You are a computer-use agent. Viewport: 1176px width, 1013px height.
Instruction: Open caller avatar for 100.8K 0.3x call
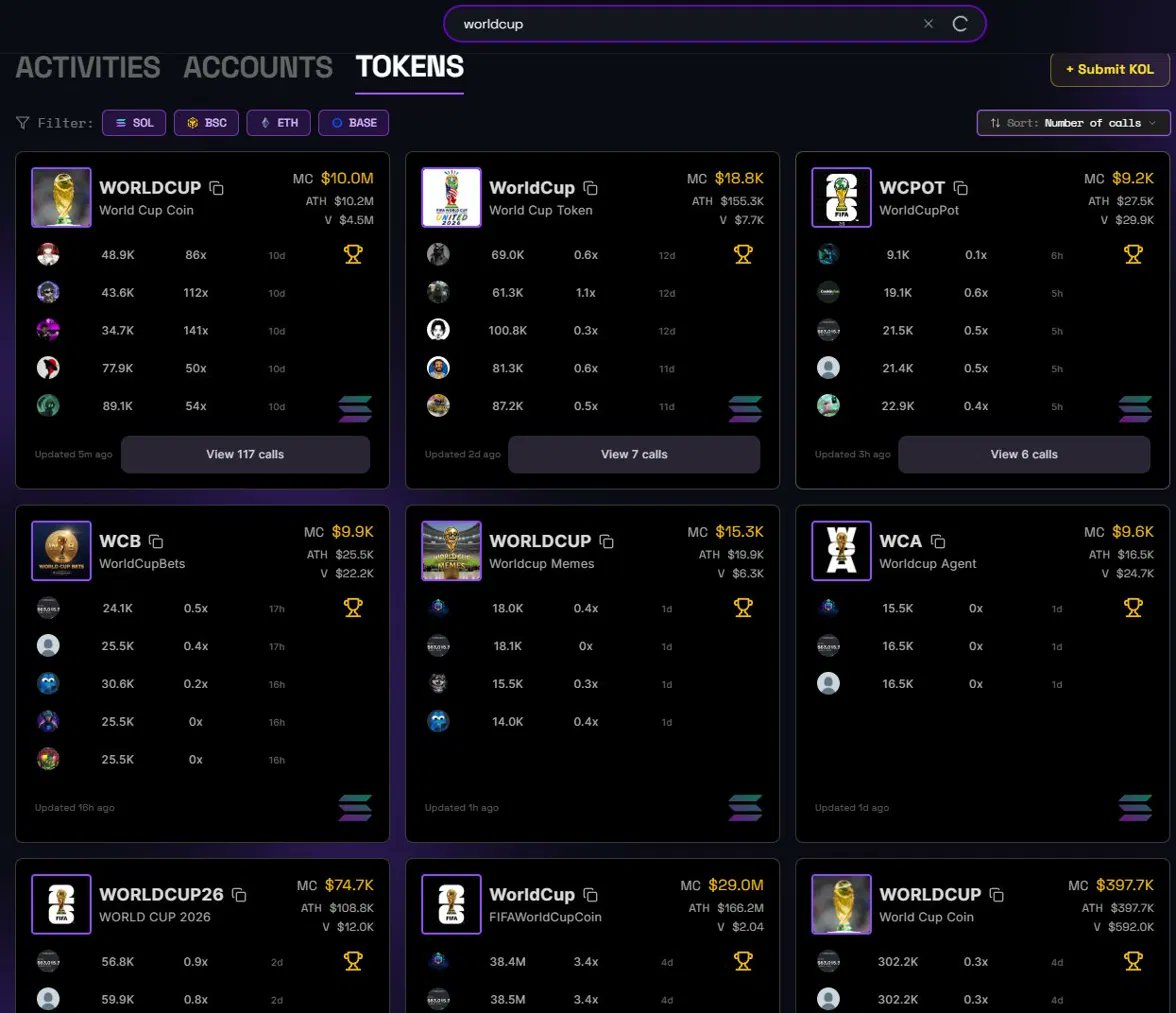coord(438,329)
